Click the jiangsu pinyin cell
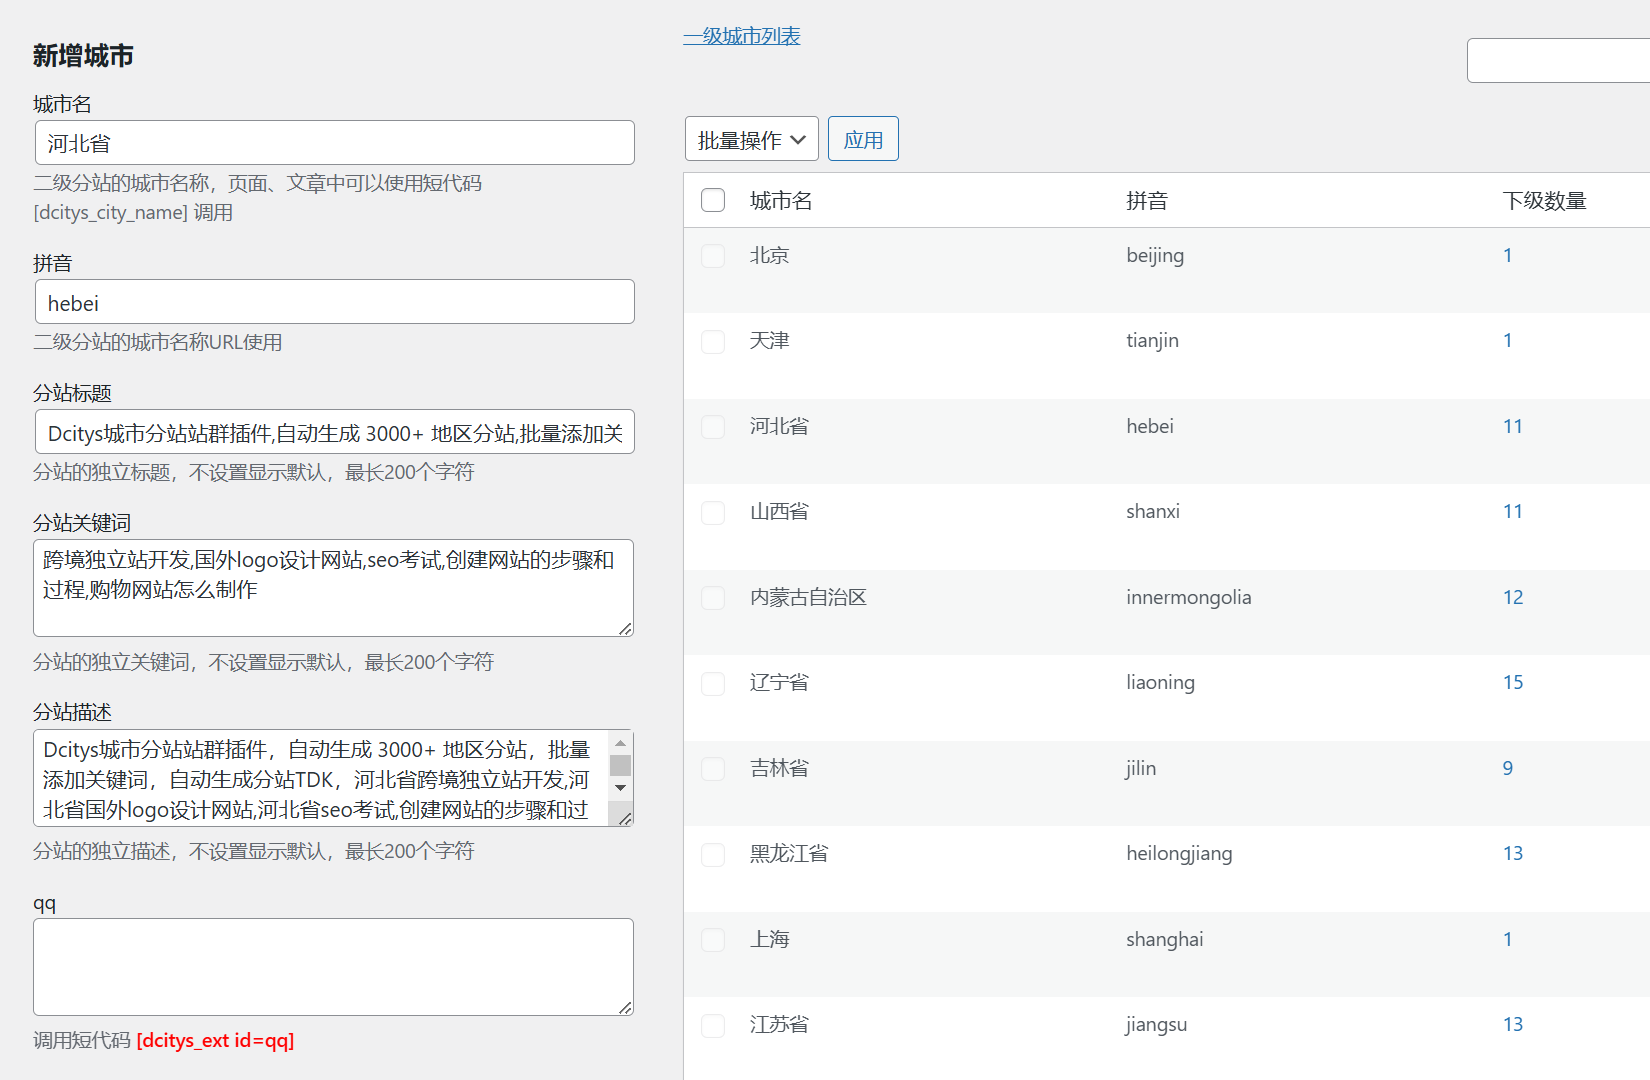 coord(1157,1025)
